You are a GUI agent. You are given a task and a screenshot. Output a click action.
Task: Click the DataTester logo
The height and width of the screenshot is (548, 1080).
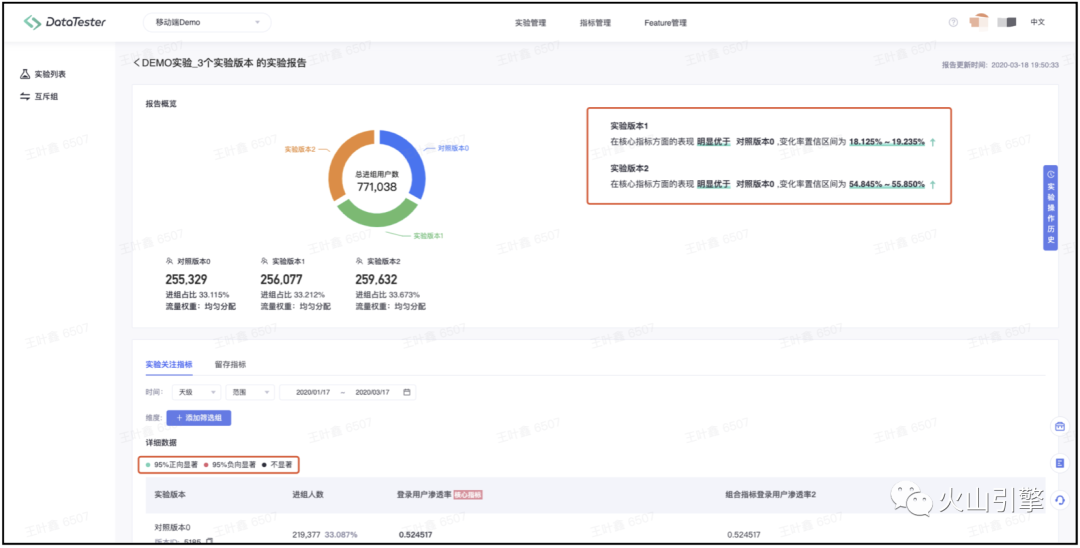coord(65,22)
